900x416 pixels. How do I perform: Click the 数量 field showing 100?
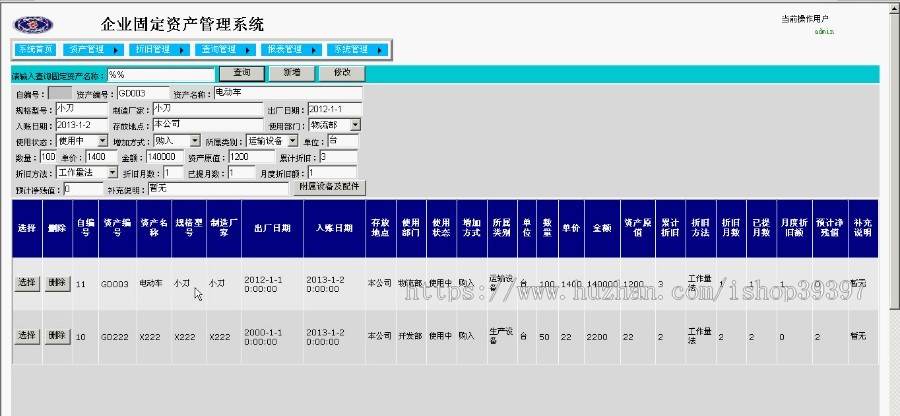[48, 156]
